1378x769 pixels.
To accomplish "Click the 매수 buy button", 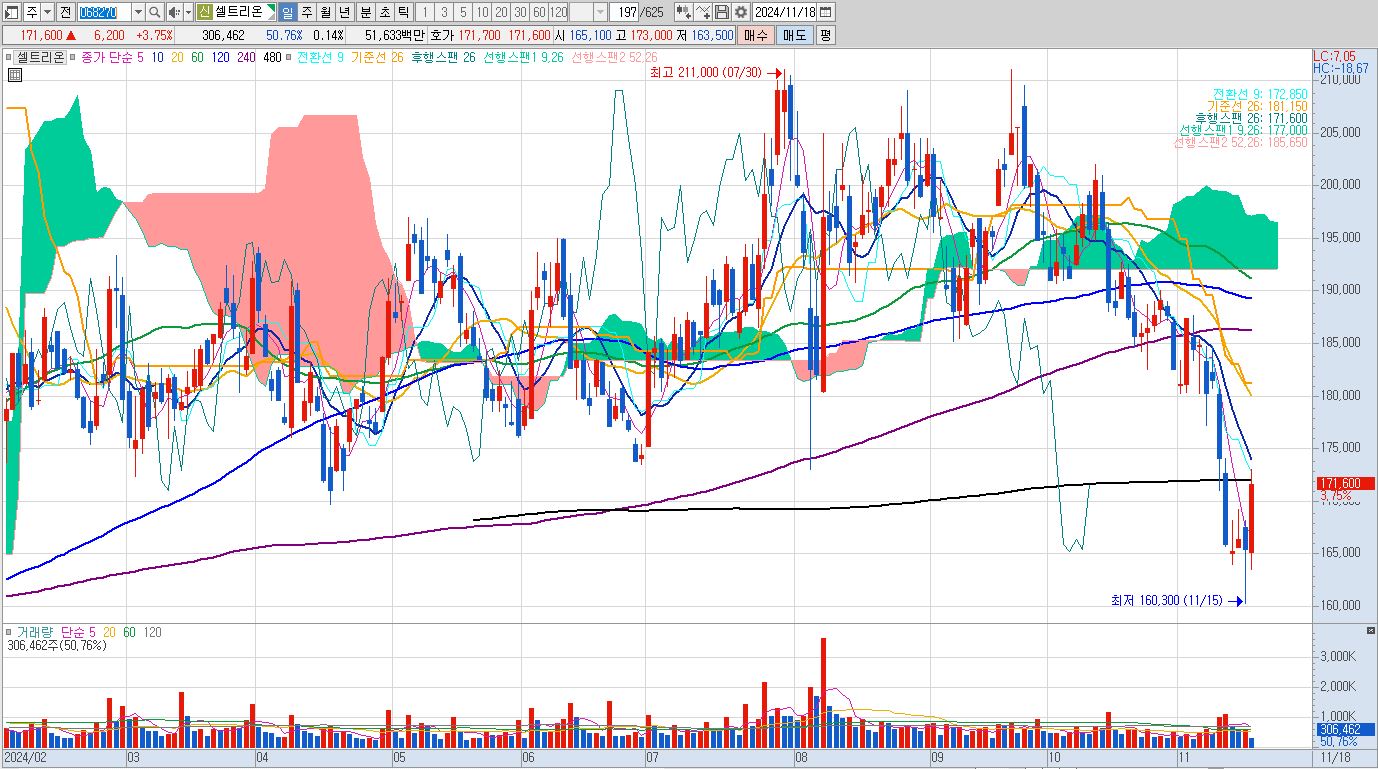I will point(756,35).
